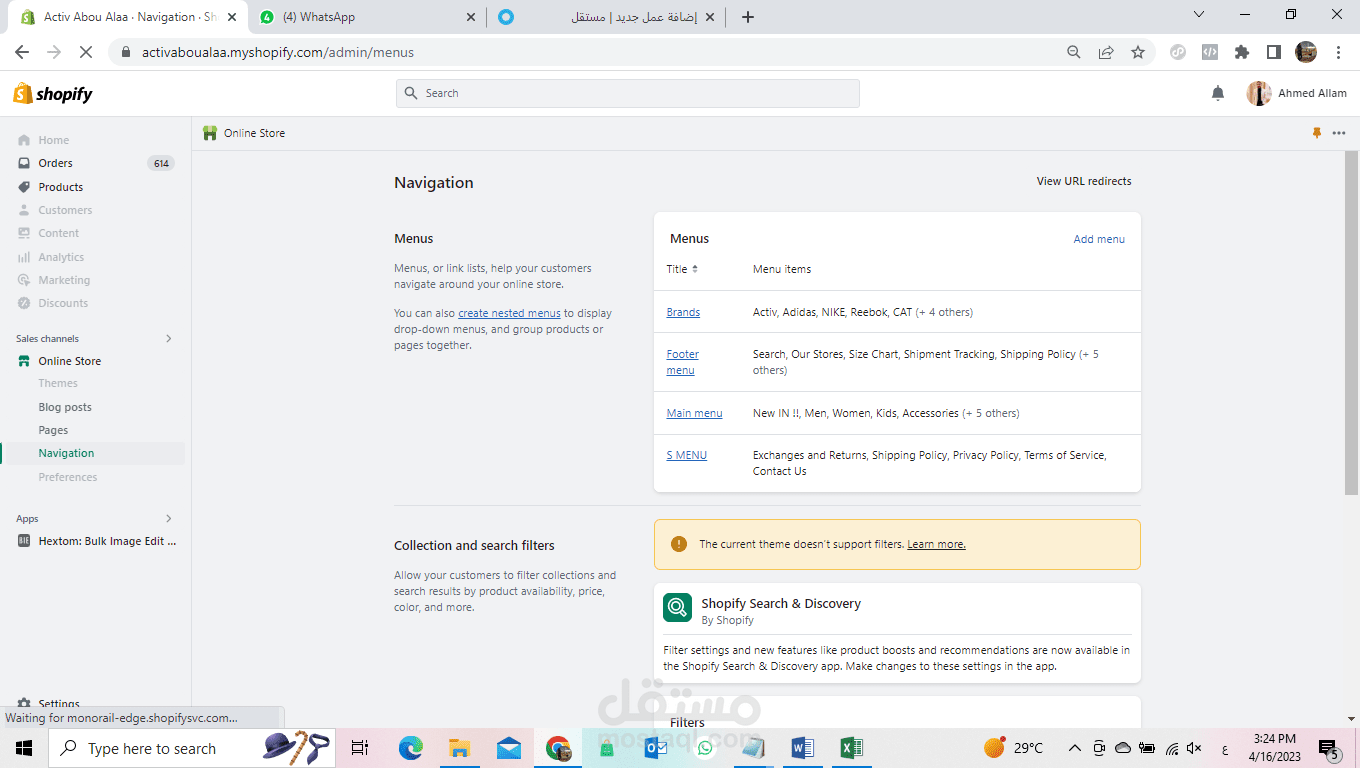Open Discounts in the sidebar
Screen dimensions: 1360x768
coord(63,303)
